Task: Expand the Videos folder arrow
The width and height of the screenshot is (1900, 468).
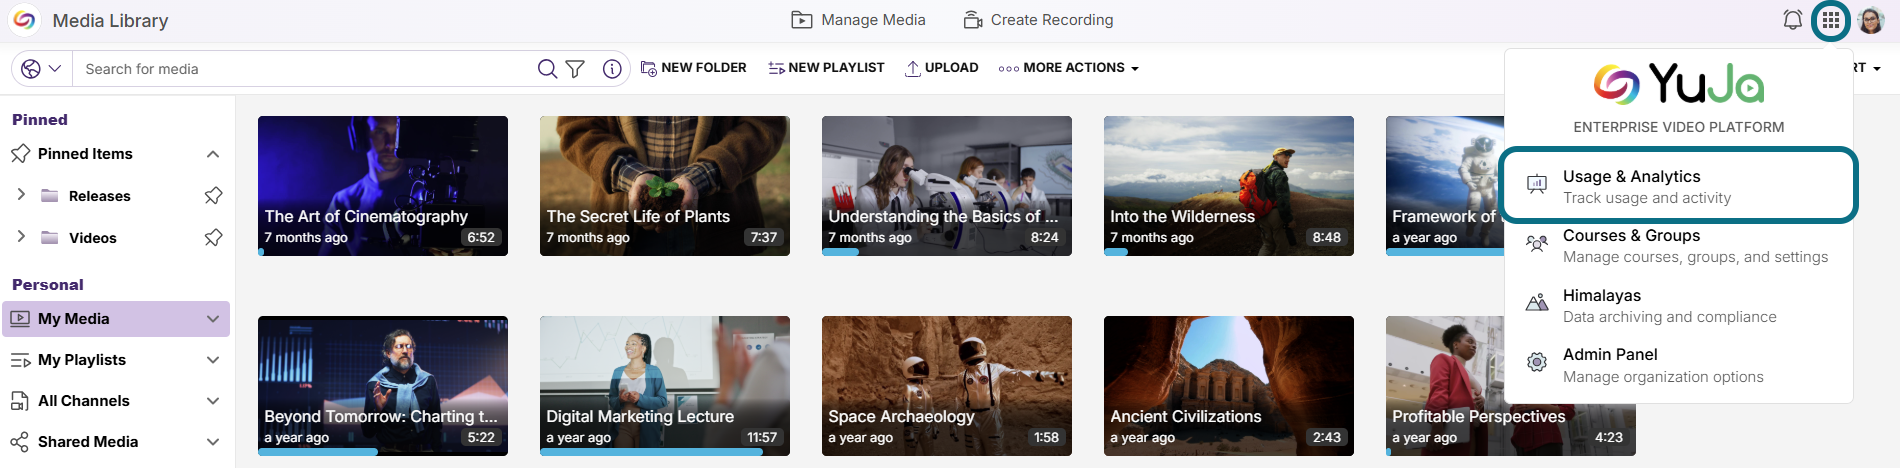Action: pyautogui.click(x=21, y=237)
